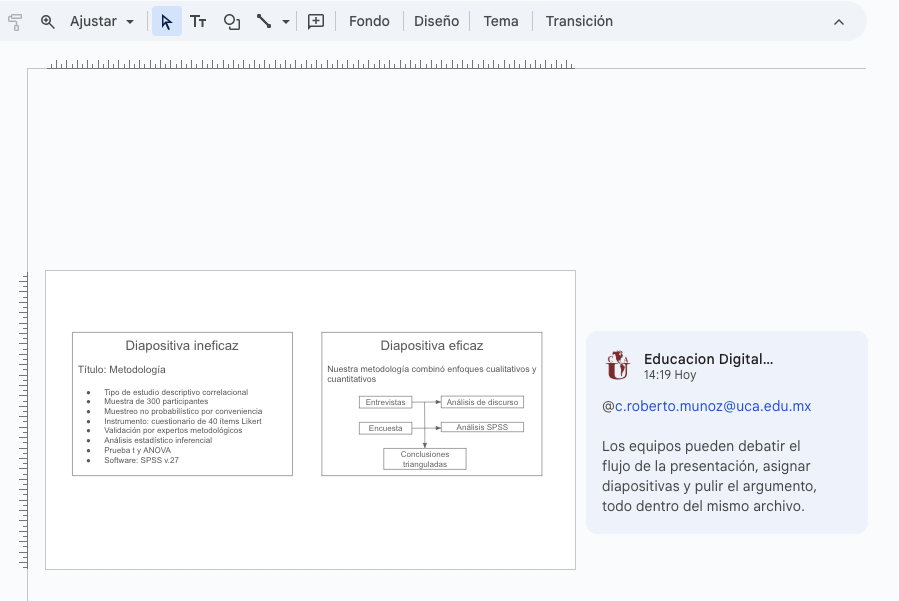Click the zoom magnifier icon
This screenshot has height=601, width=899.
click(x=47, y=21)
